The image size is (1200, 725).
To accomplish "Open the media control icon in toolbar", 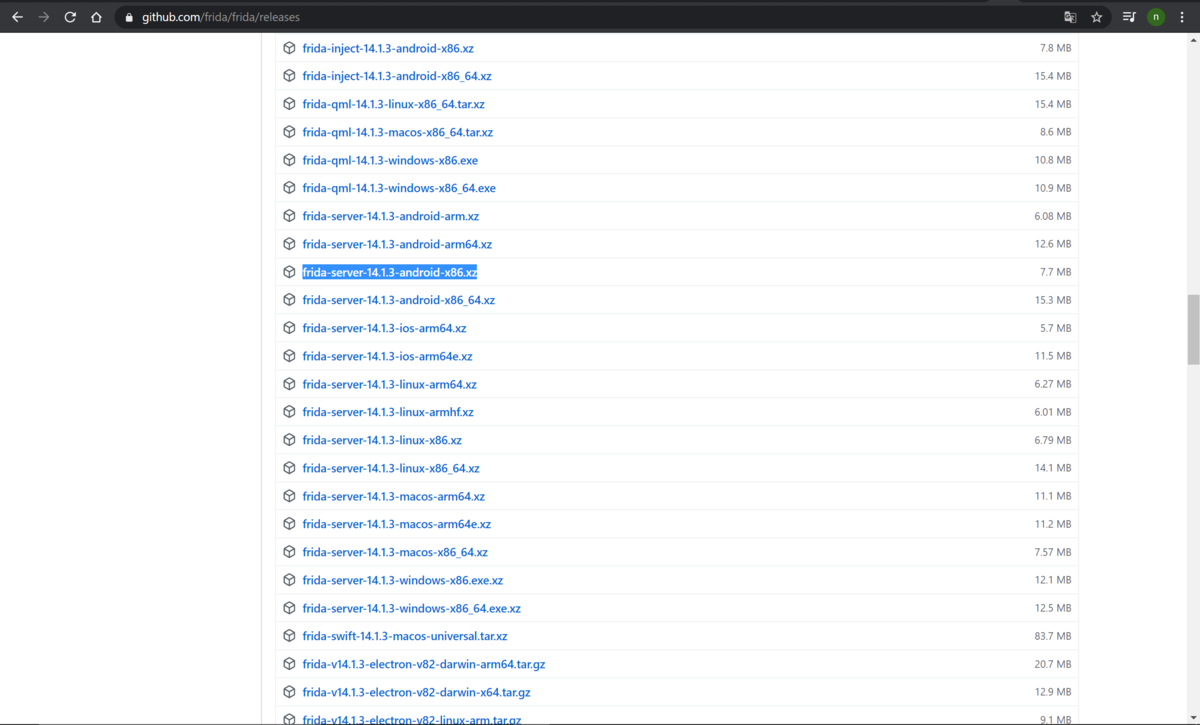I will [1129, 17].
